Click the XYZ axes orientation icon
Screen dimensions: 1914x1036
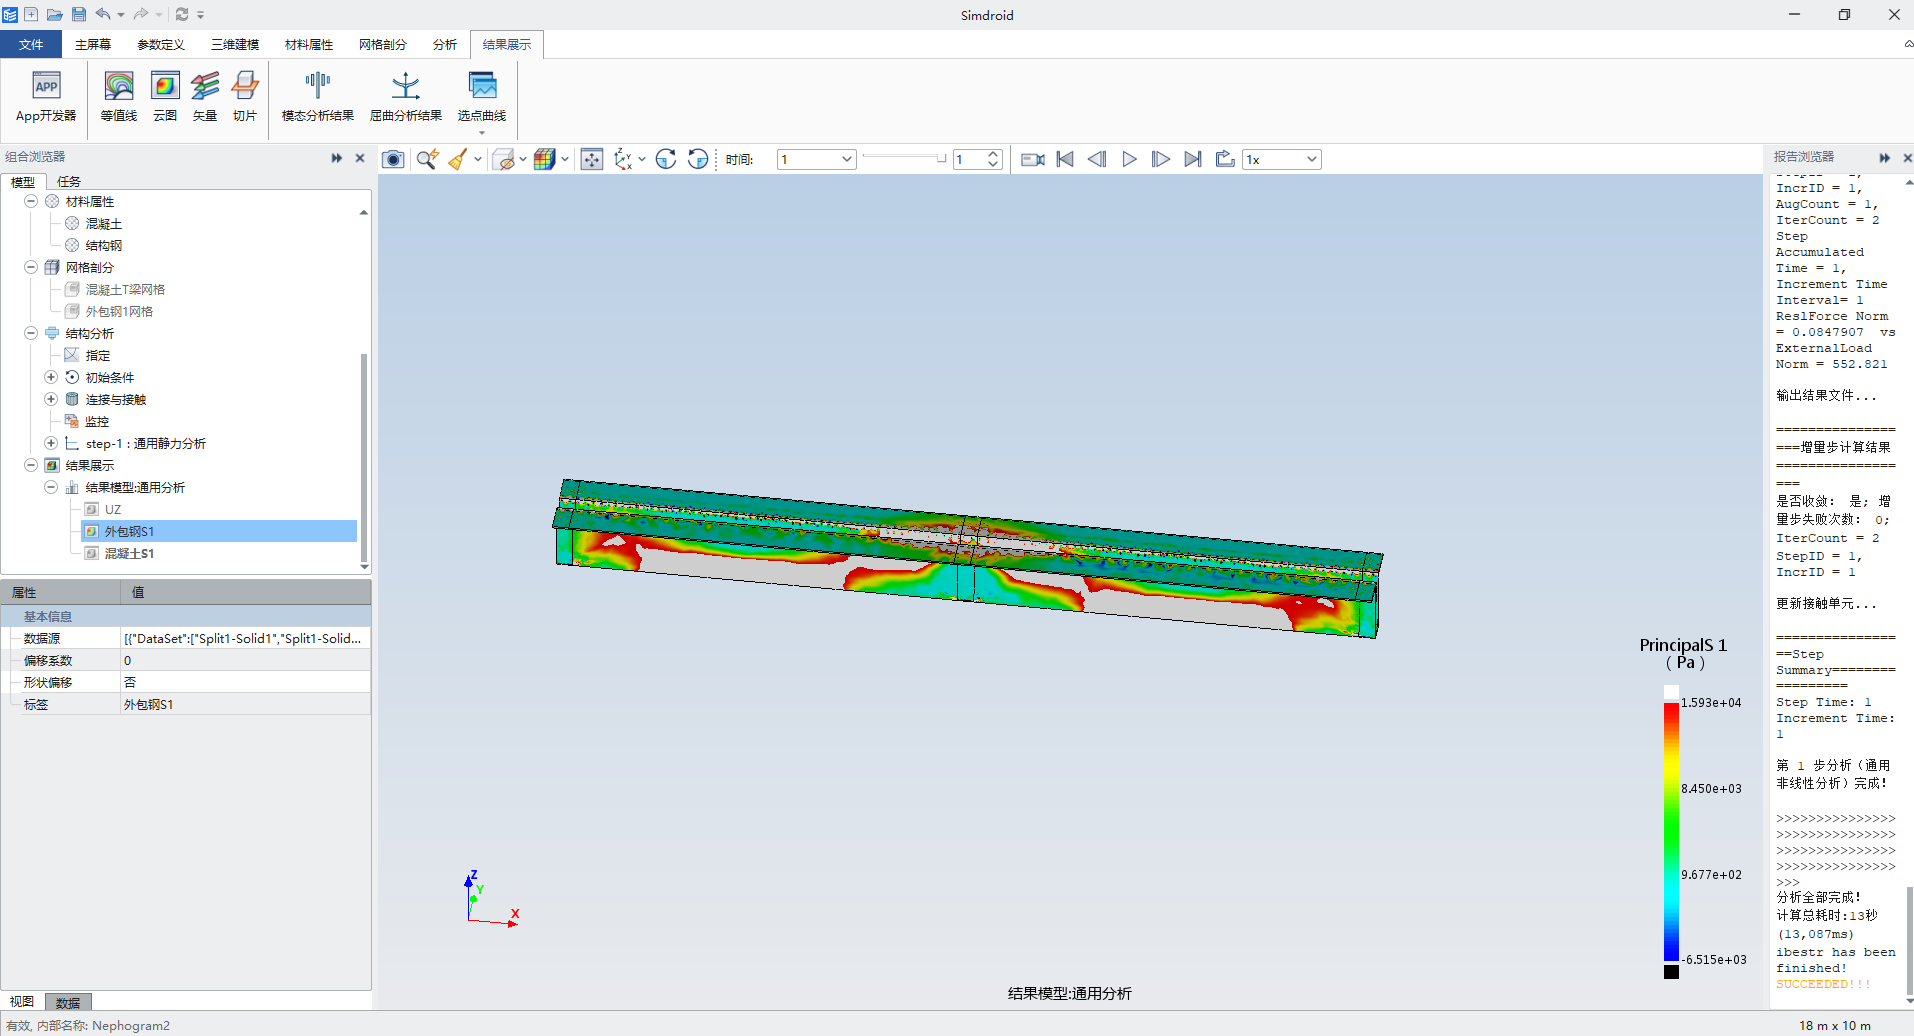(623, 159)
